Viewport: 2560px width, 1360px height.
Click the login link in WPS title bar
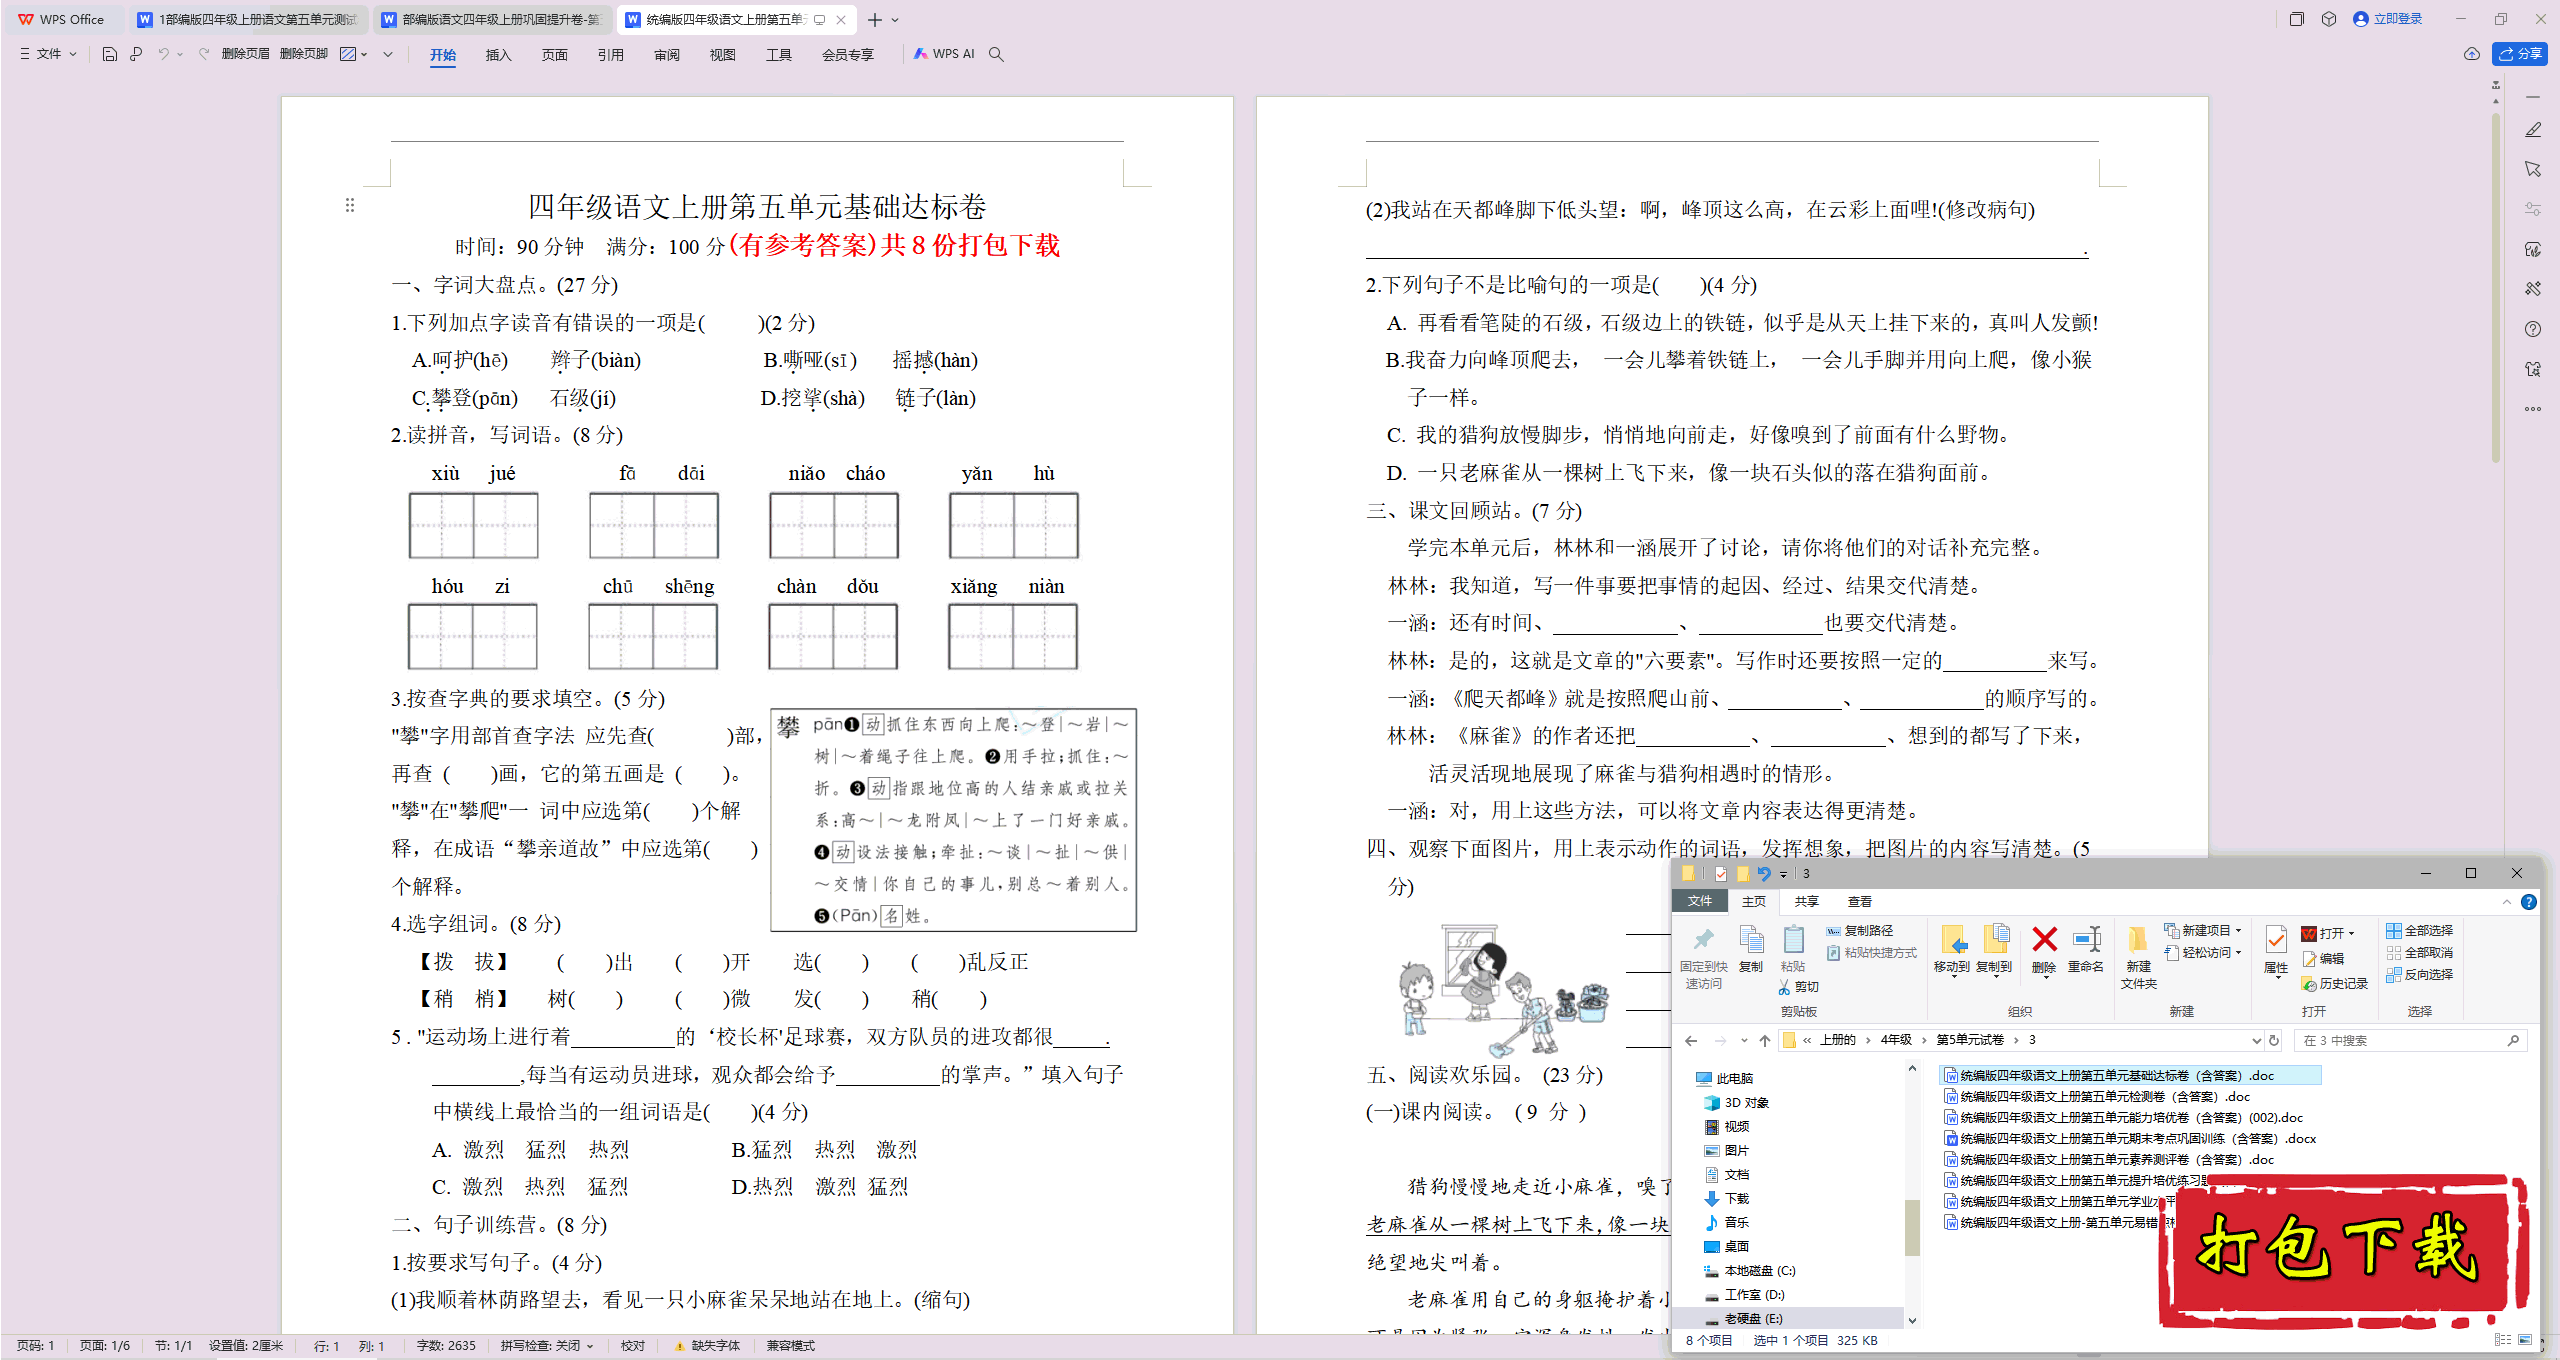(x=2388, y=19)
